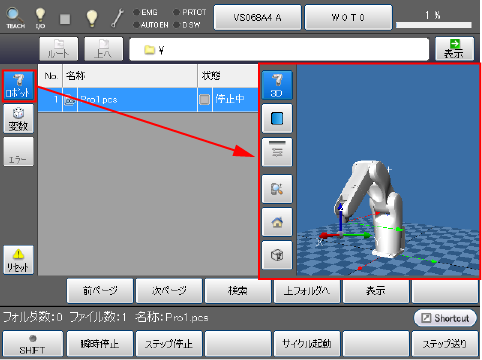Expand the horizontal lines menu in 3D panel
Screen dimensions: 482x360
click(x=277, y=152)
